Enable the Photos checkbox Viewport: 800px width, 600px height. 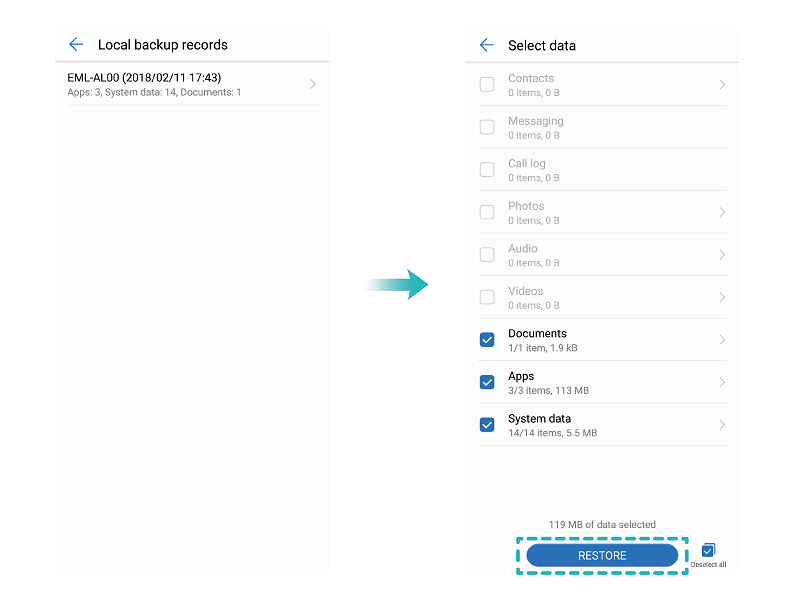(x=487, y=212)
